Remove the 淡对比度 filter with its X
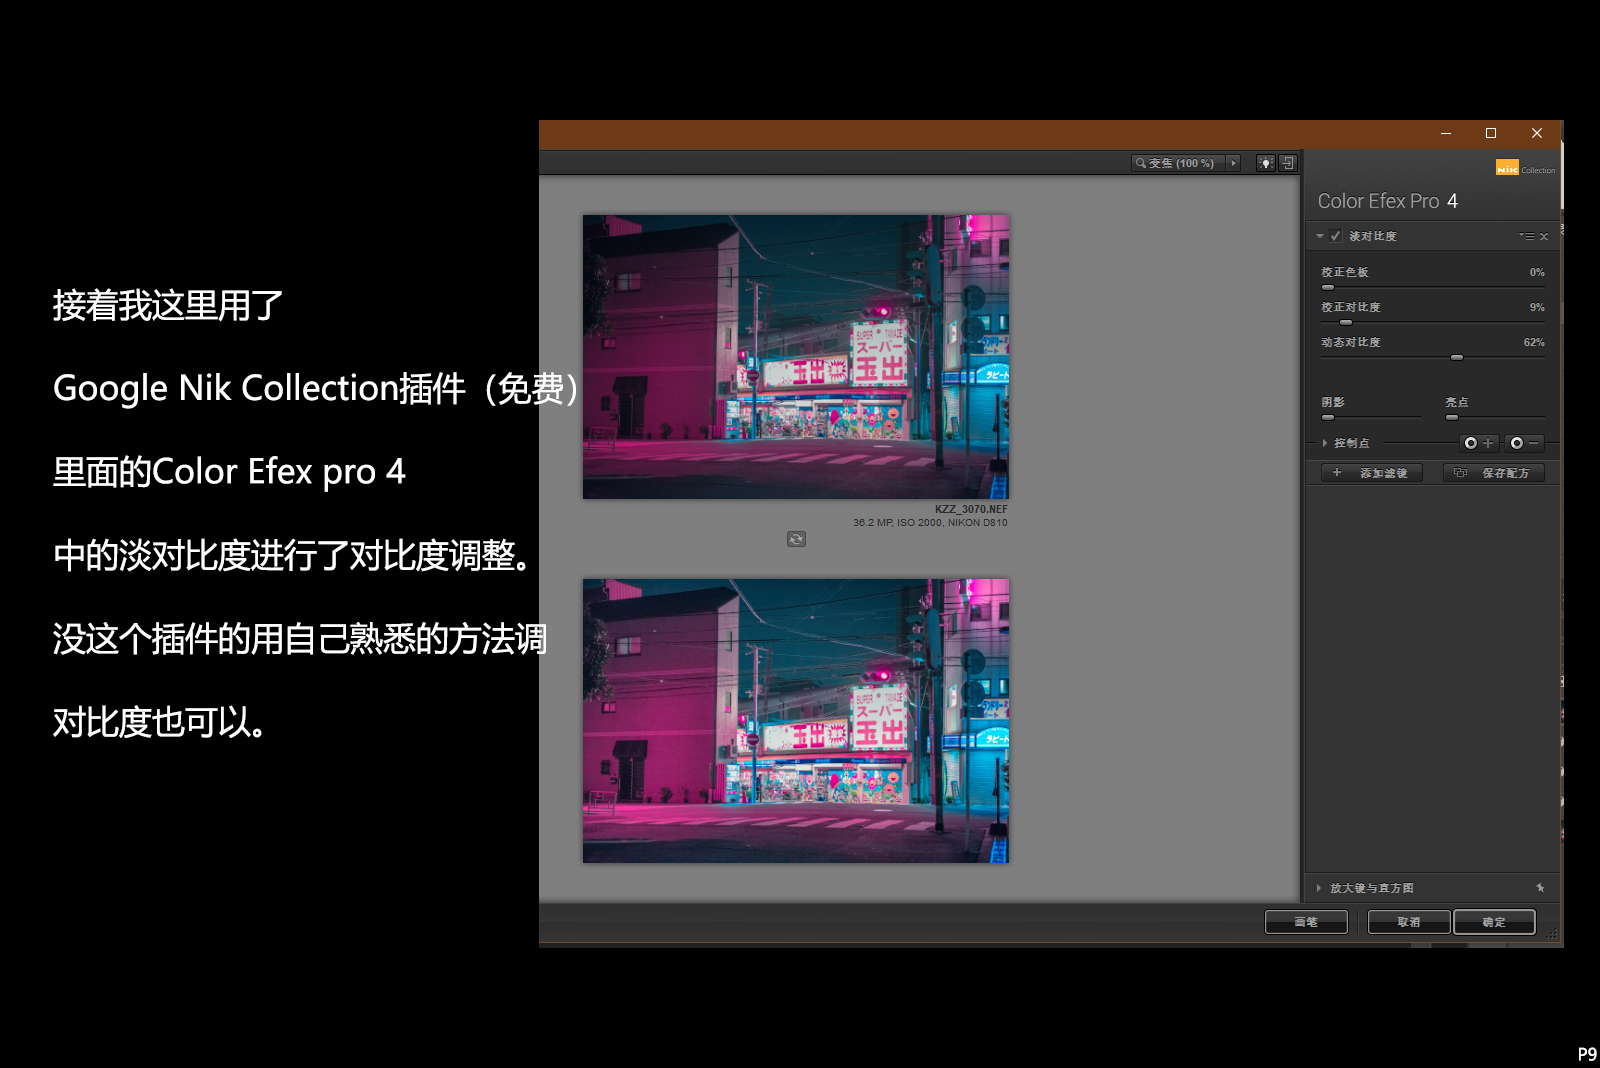The height and width of the screenshot is (1068, 1600). pyautogui.click(x=1544, y=237)
